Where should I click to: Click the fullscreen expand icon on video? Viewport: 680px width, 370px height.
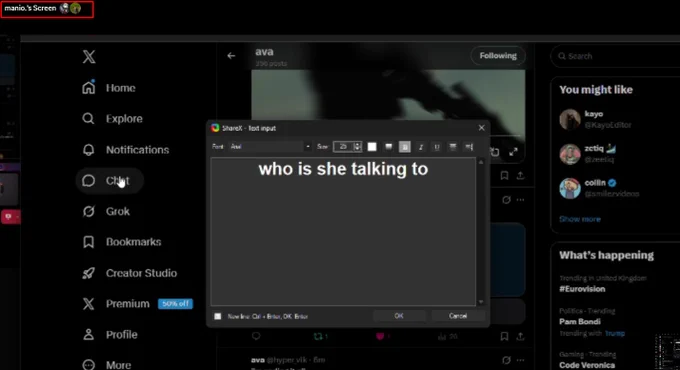click(x=513, y=152)
